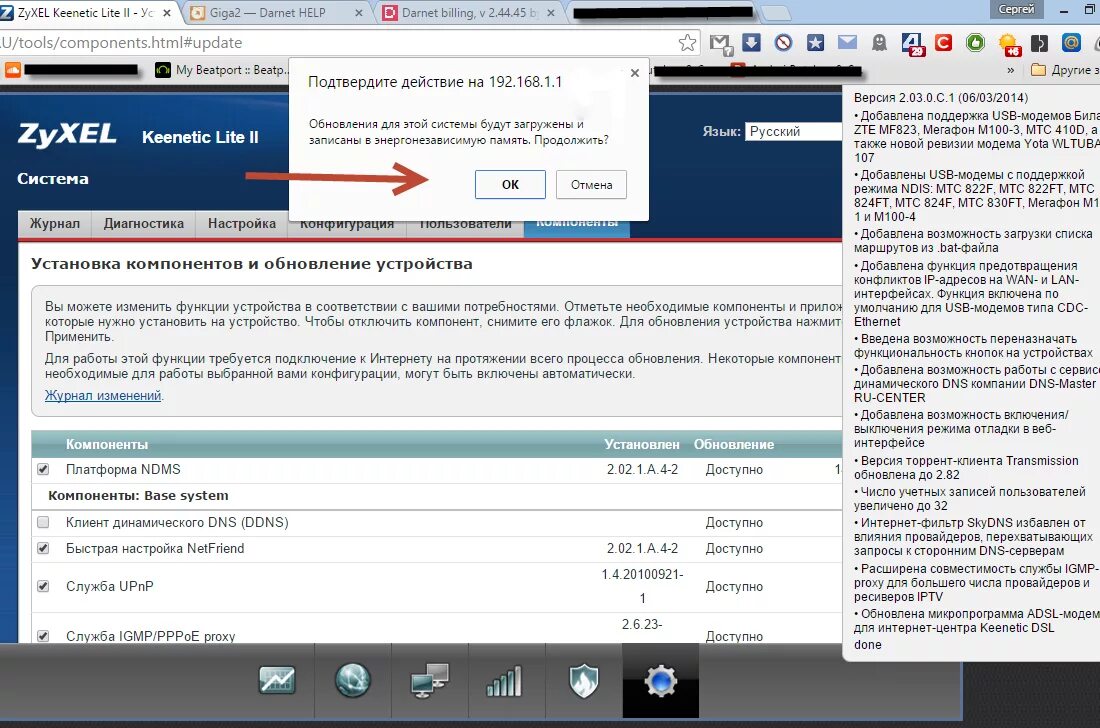Open the Ghostery ghost extension icon
This screenshot has height=728, width=1100.
878,42
